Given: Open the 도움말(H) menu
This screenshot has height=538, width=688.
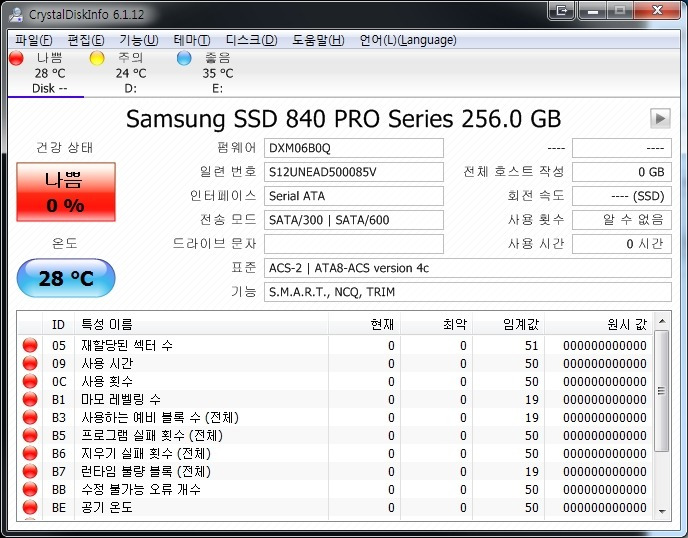Looking at the screenshot, I should 319,40.
